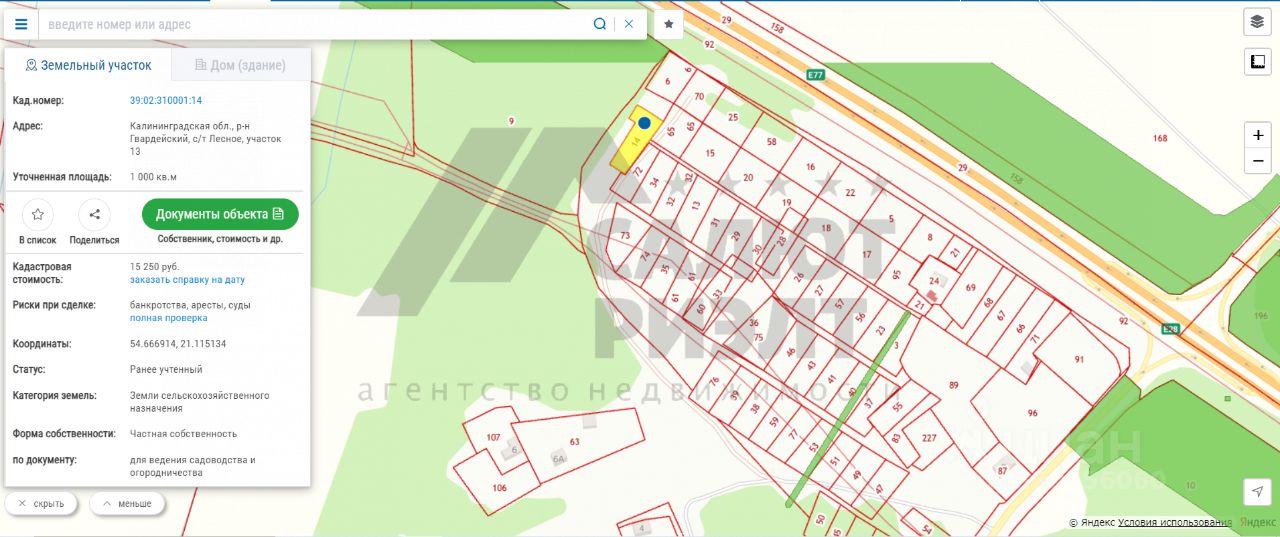Locate me with the geolocation arrow
This screenshot has height=537, width=1280.
click(x=1257, y=491)
